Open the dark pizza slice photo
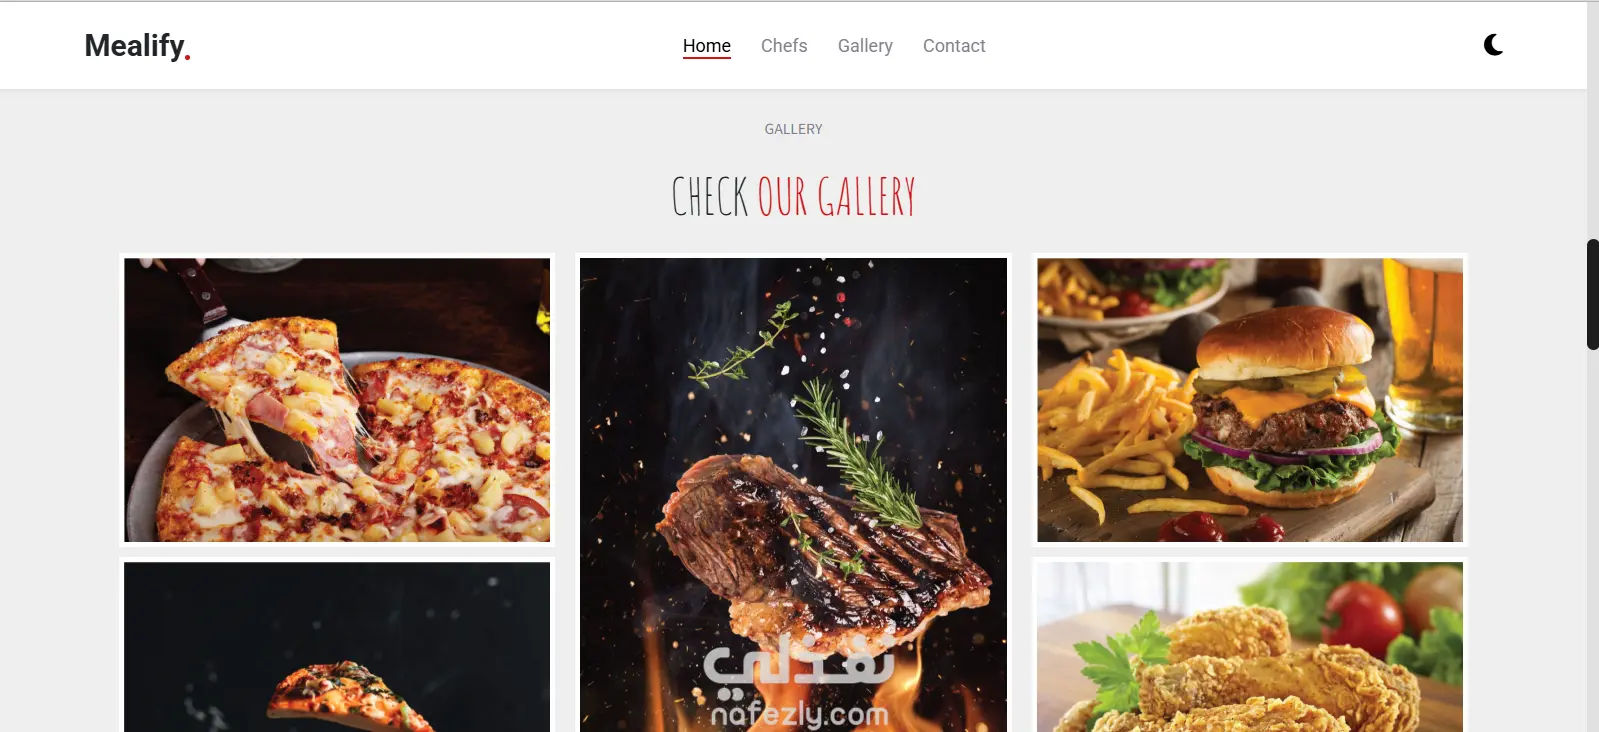The width and height of the screenshot is (1599, 732). 337,647
